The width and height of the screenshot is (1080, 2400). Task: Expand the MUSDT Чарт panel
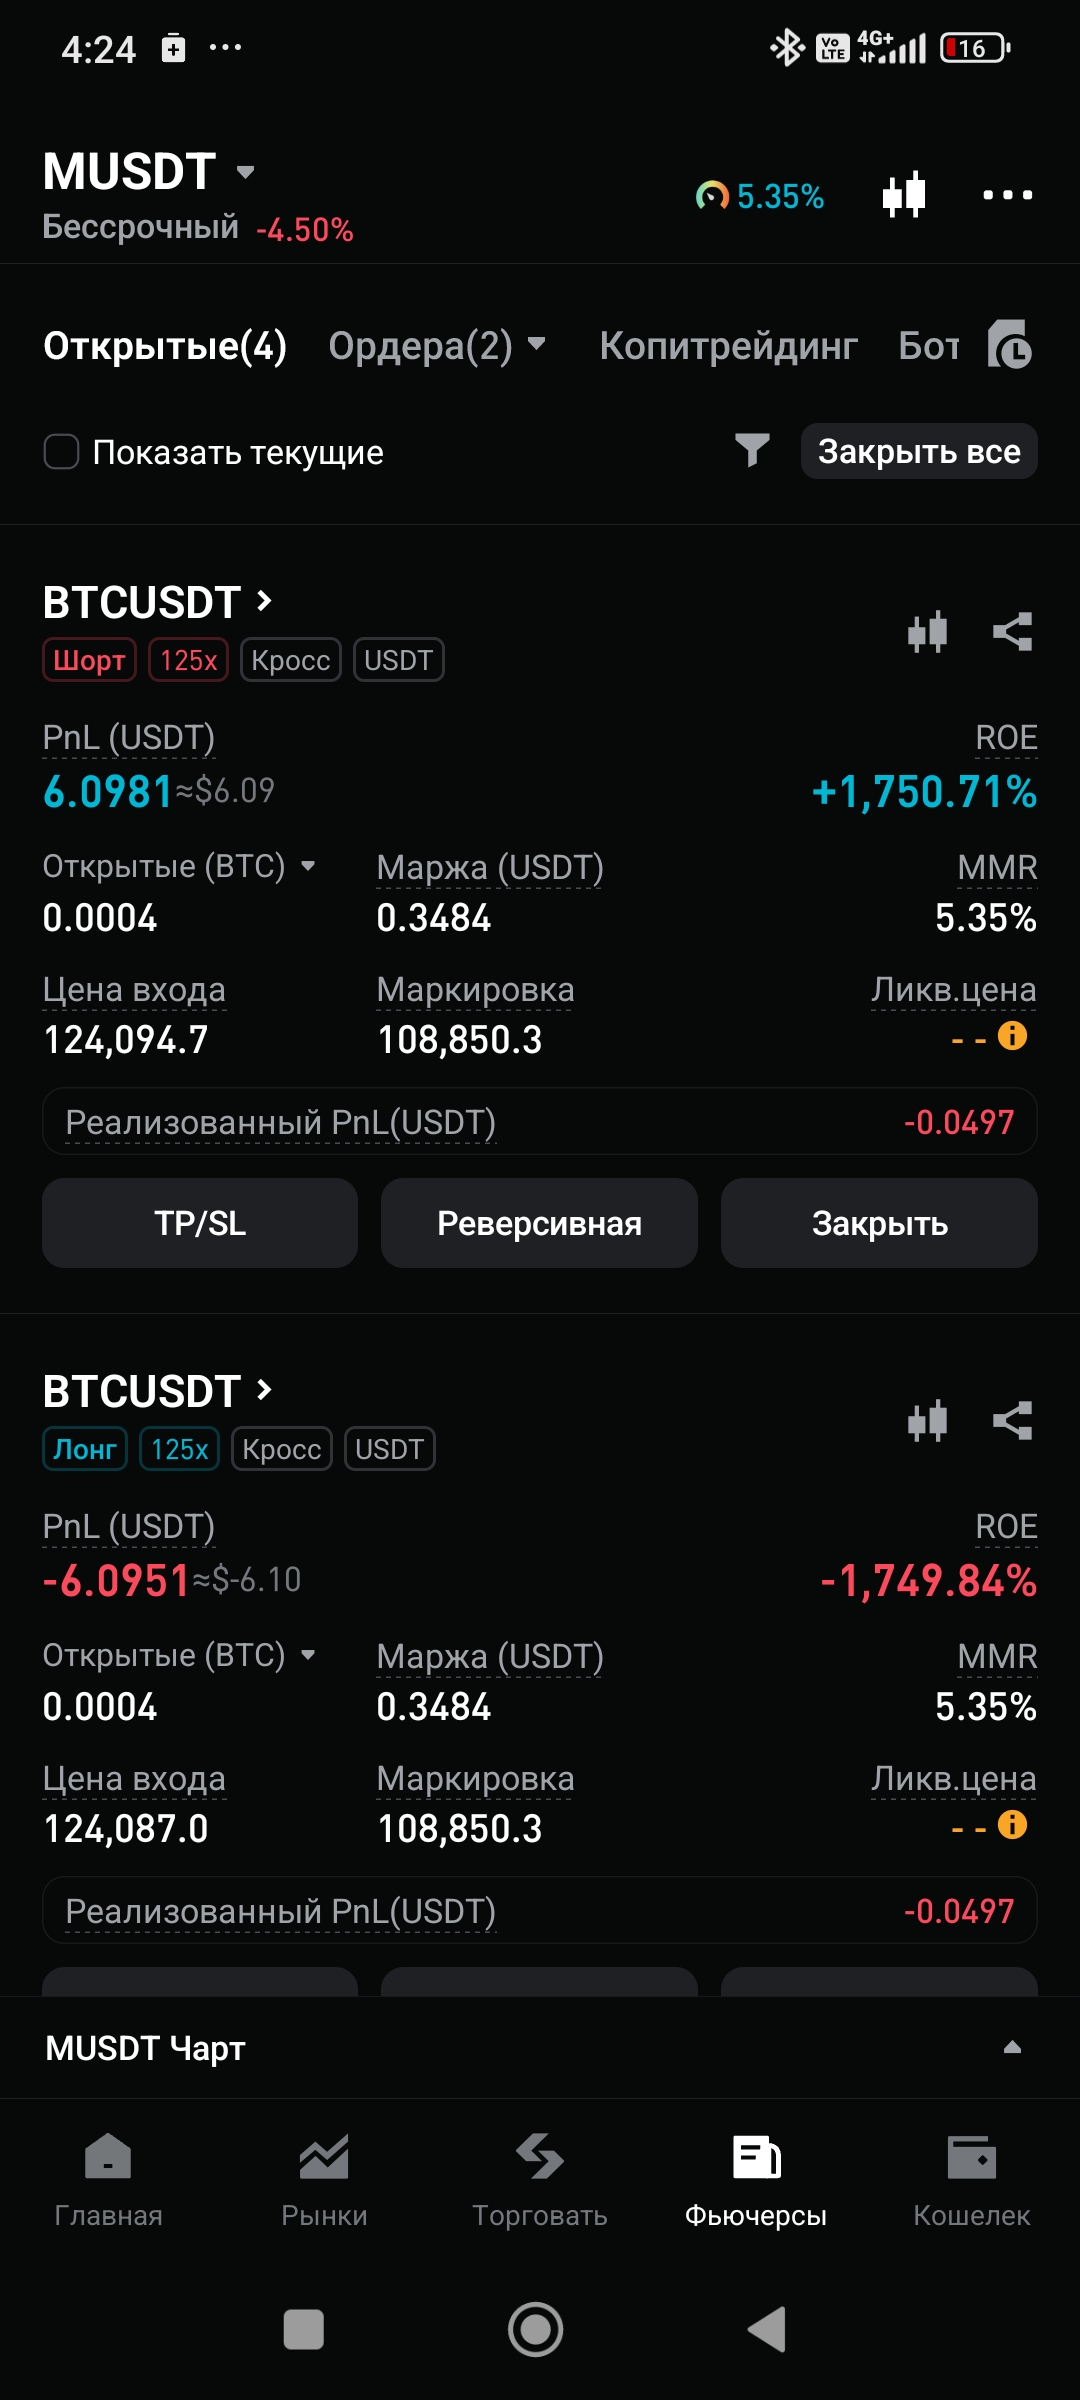[x=1012, y=2047]
